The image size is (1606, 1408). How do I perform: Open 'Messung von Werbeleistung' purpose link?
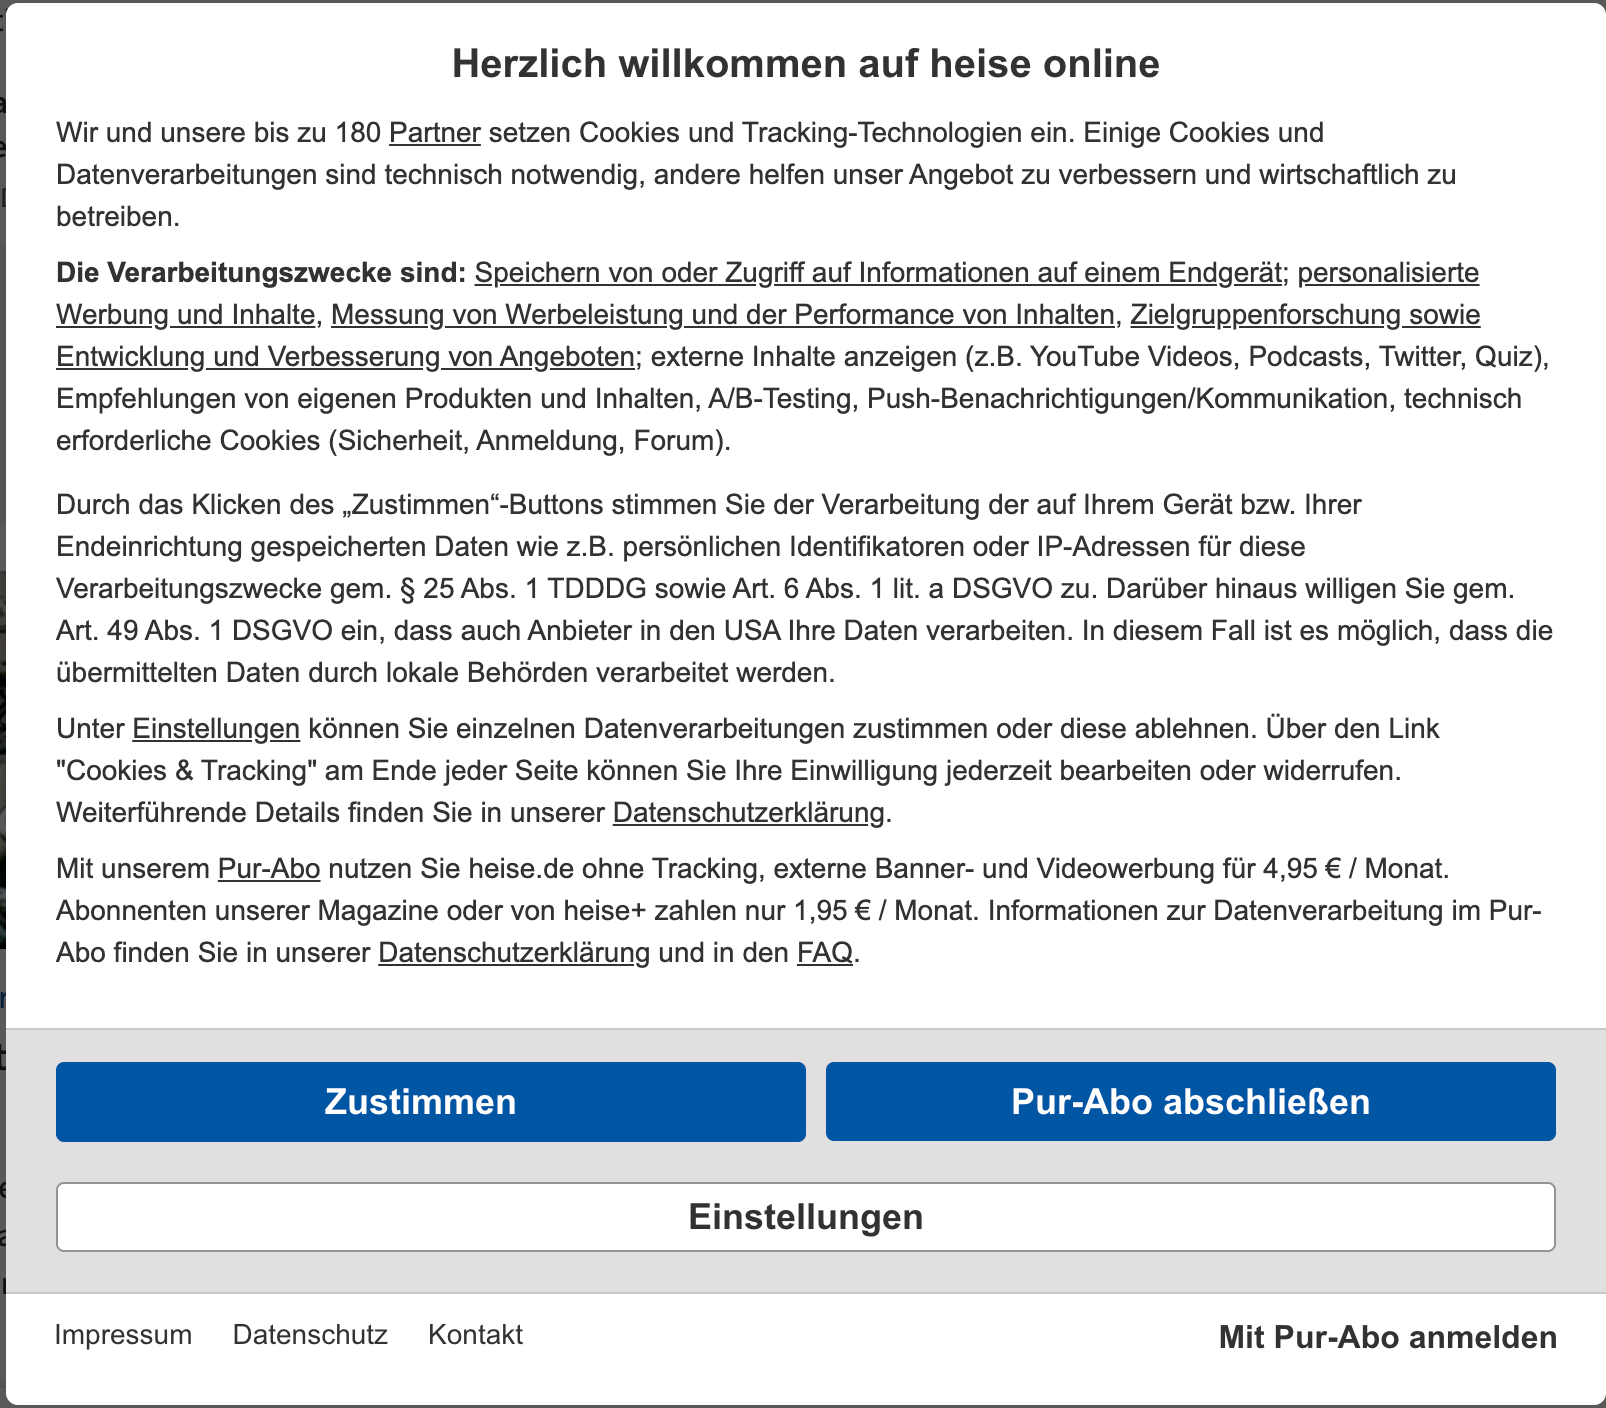(x=722, y=315)
